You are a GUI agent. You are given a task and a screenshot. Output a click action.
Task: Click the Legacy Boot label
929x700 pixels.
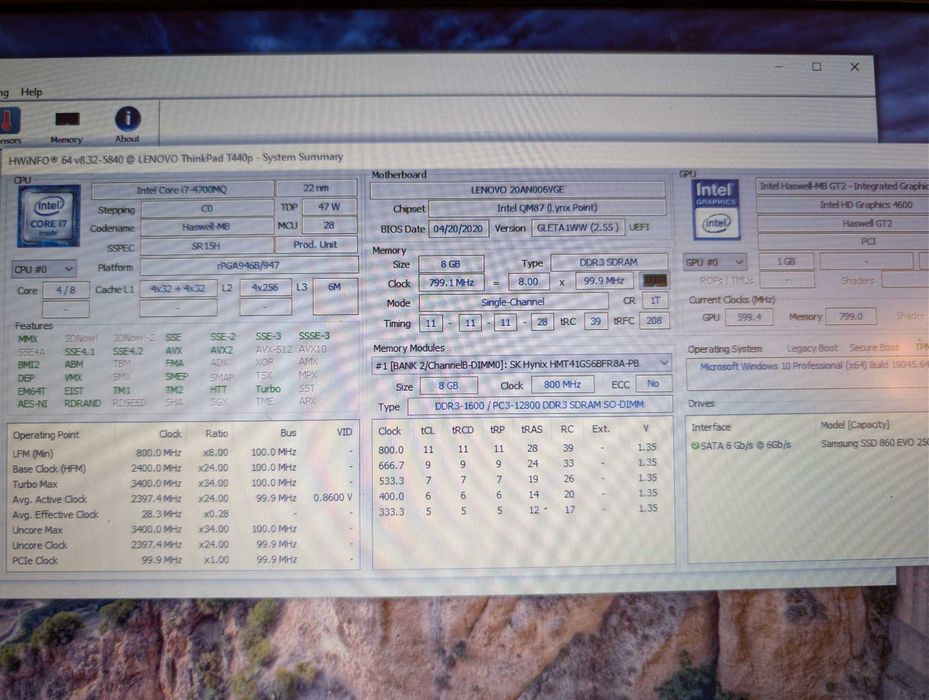click(812, 349)
